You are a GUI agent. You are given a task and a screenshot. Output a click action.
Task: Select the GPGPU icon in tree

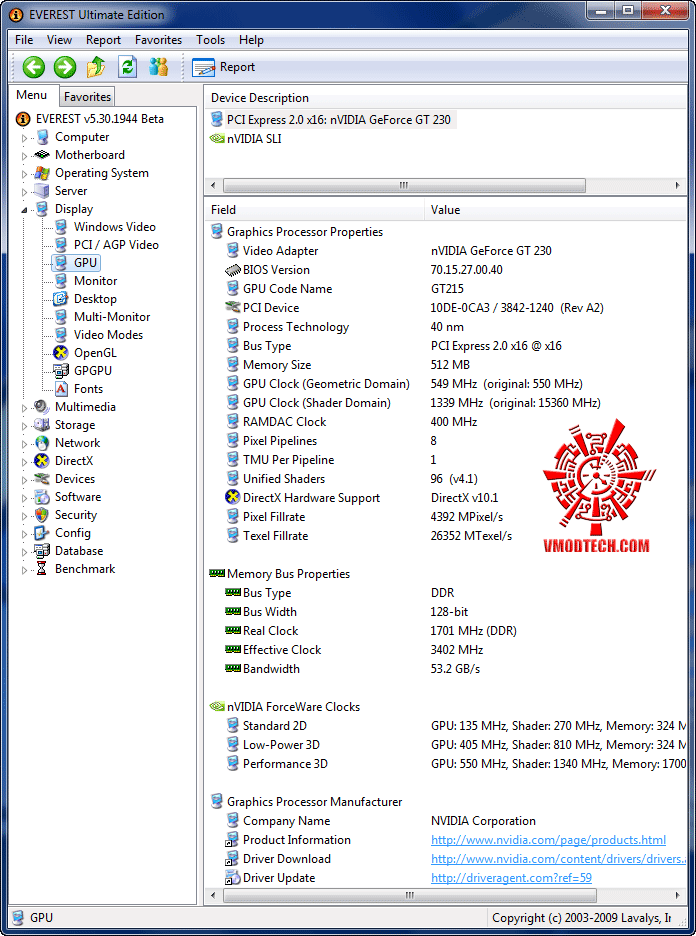click(61, 371)
